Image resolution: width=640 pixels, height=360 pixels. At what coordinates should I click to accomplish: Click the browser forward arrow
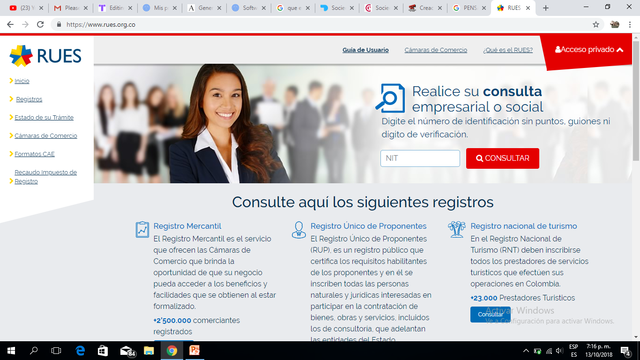(25, 24)
